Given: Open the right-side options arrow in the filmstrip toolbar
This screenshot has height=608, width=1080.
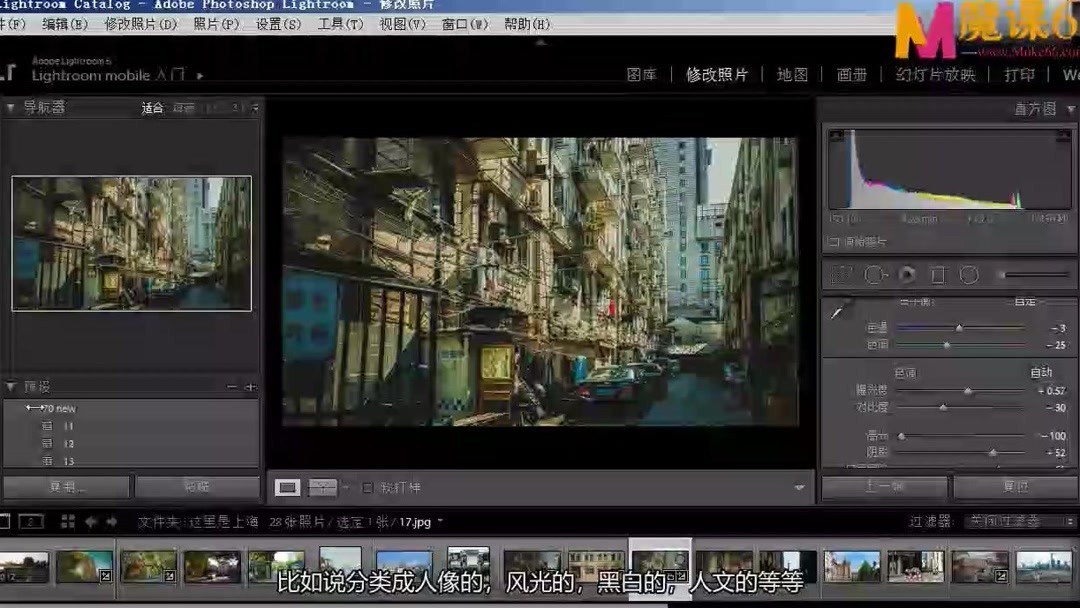Looking at the screenshot, I should [799, 487].
